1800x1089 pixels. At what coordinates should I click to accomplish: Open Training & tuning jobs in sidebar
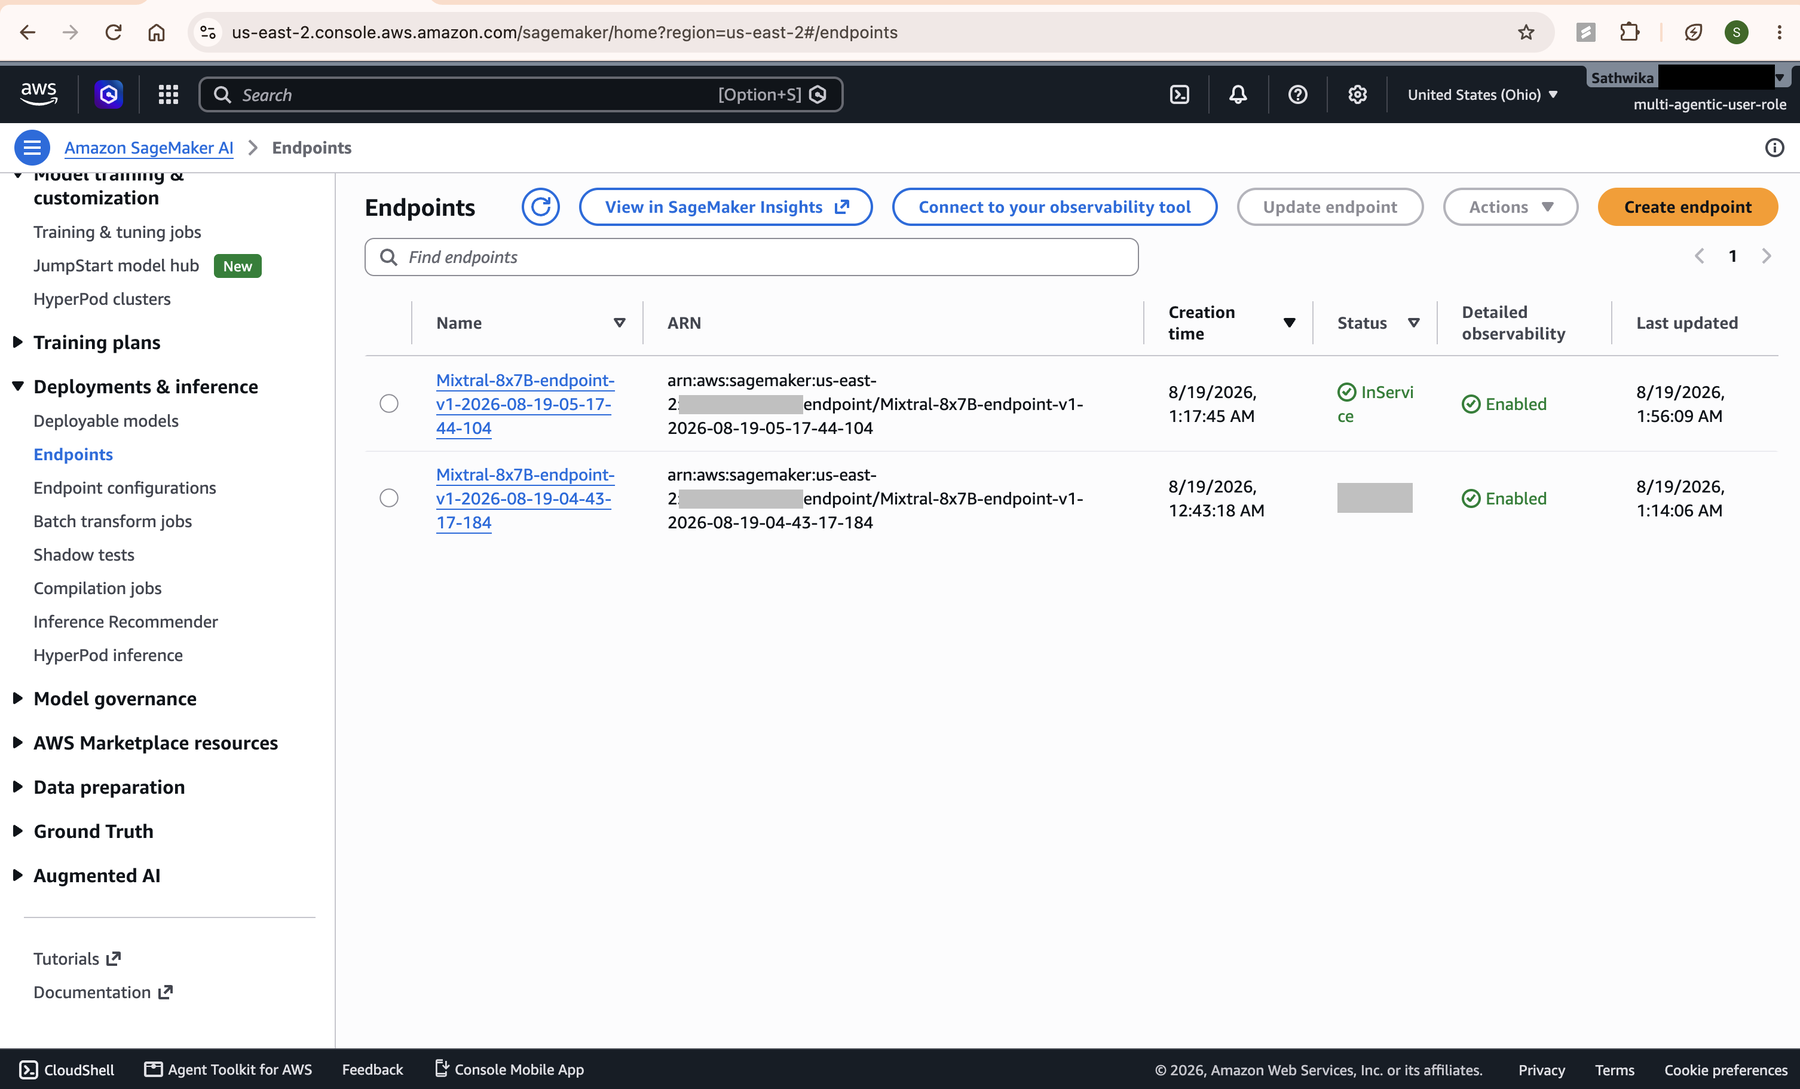(x=117, y=232)
